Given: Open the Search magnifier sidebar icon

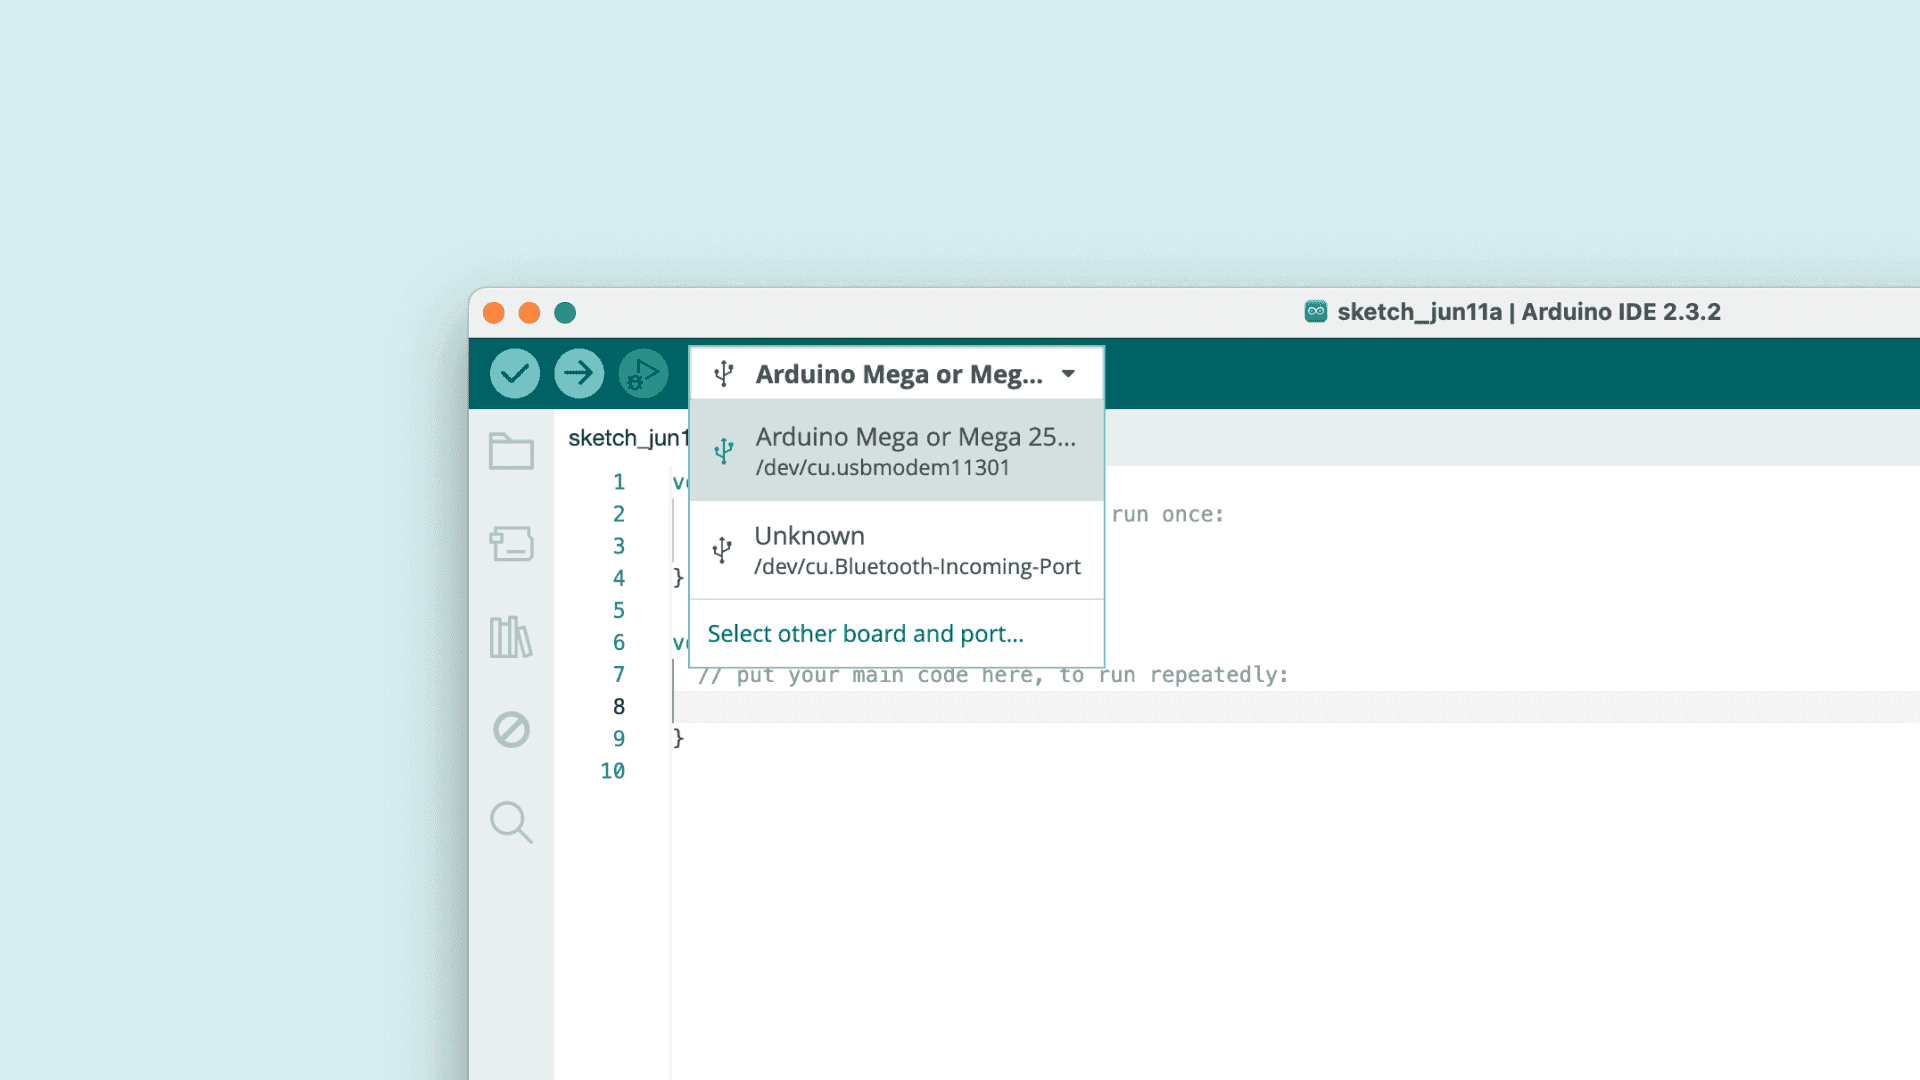Looking at the screenshot, I should [x=511, y=822].
